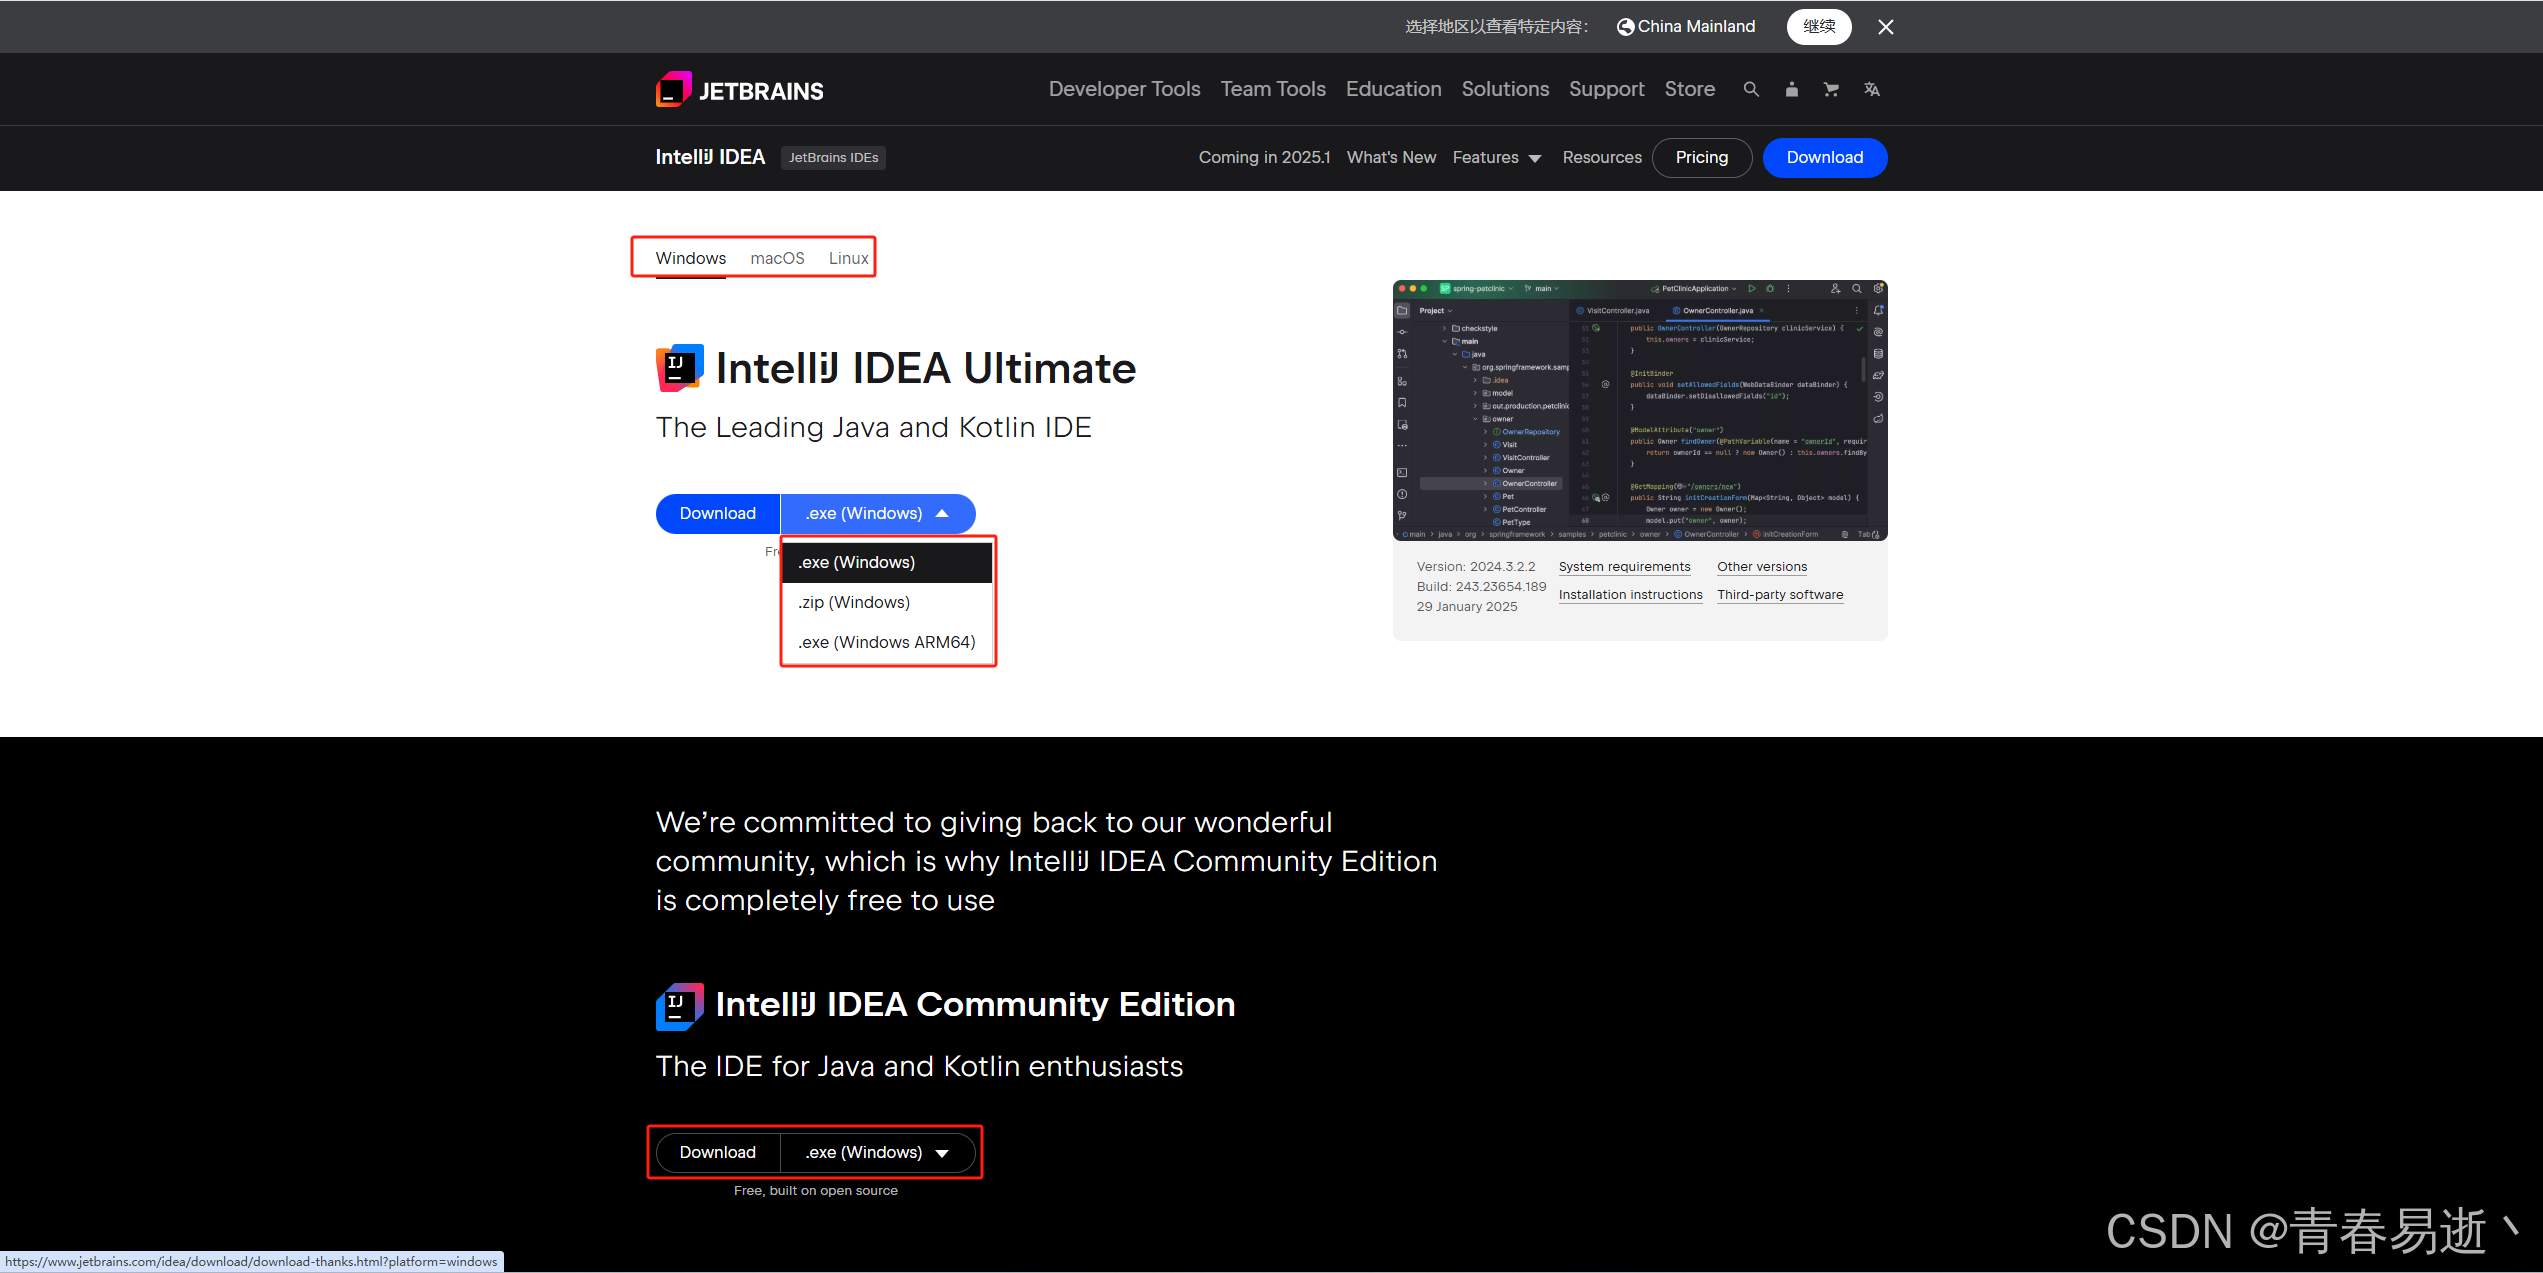Open the System requirements link
Screen dimensions: 2543x1273
pyautogui.click(x=1624, y=566)
